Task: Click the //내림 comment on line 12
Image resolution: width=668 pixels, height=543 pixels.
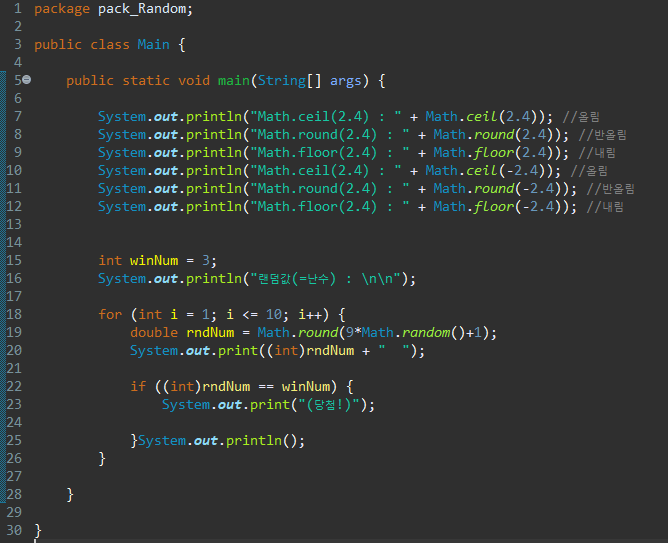Action: click(x=605, y=207)
